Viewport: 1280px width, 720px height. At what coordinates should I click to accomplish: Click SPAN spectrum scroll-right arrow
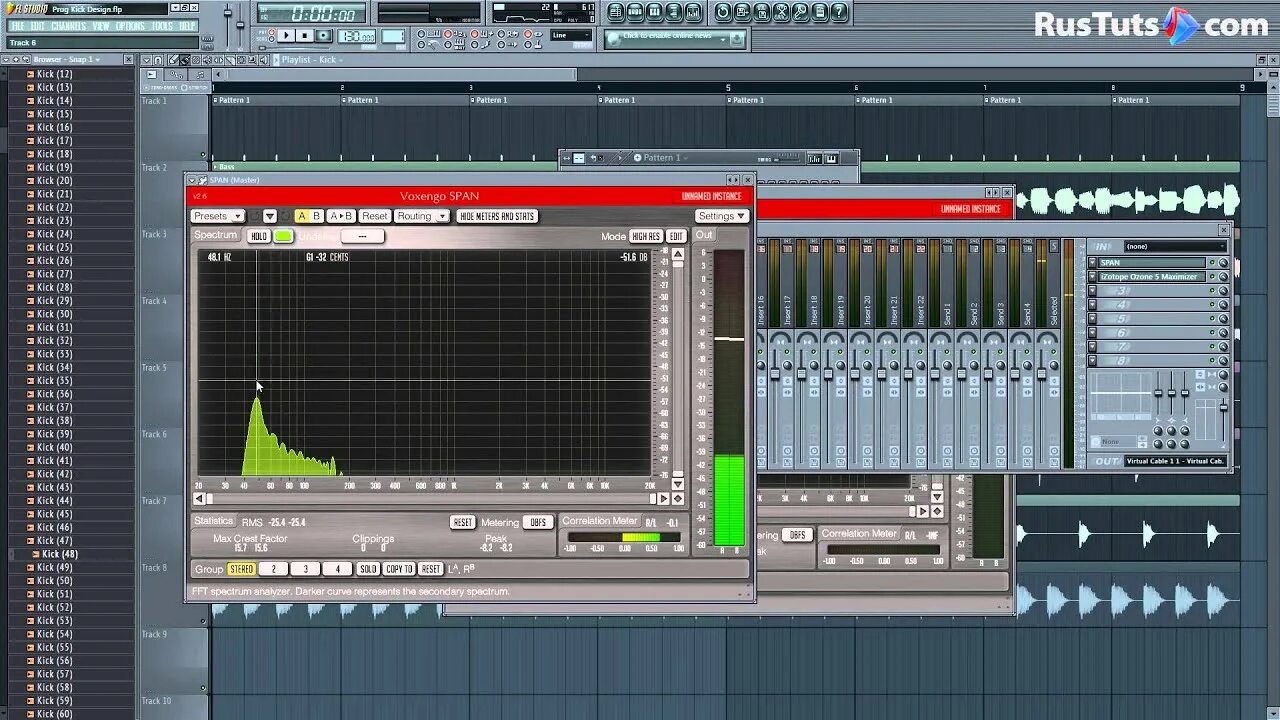(663, 499)
